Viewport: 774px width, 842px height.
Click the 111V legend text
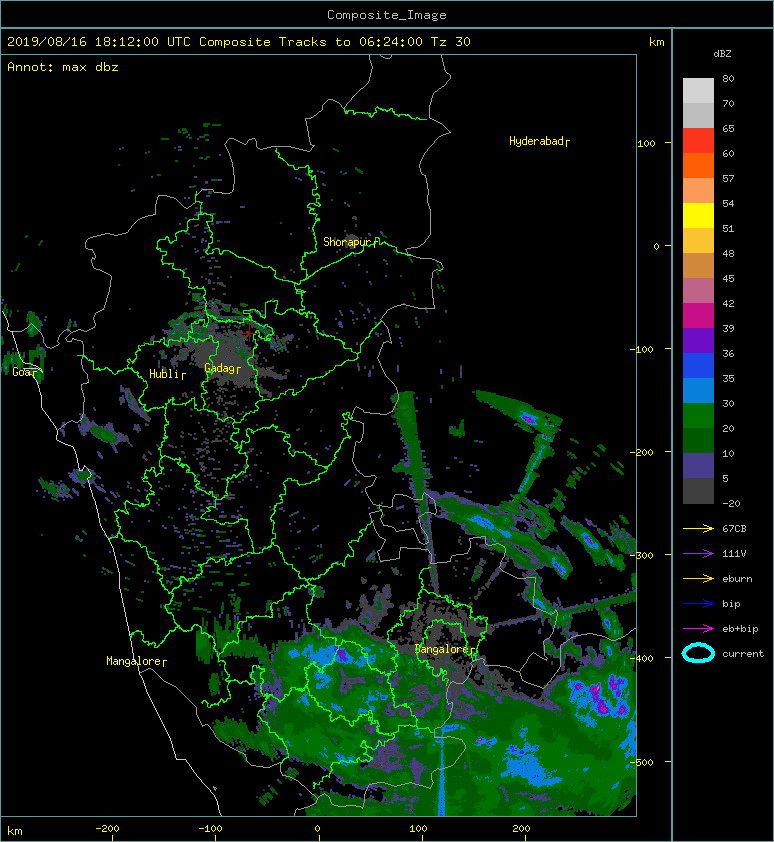tap(734, 554)
